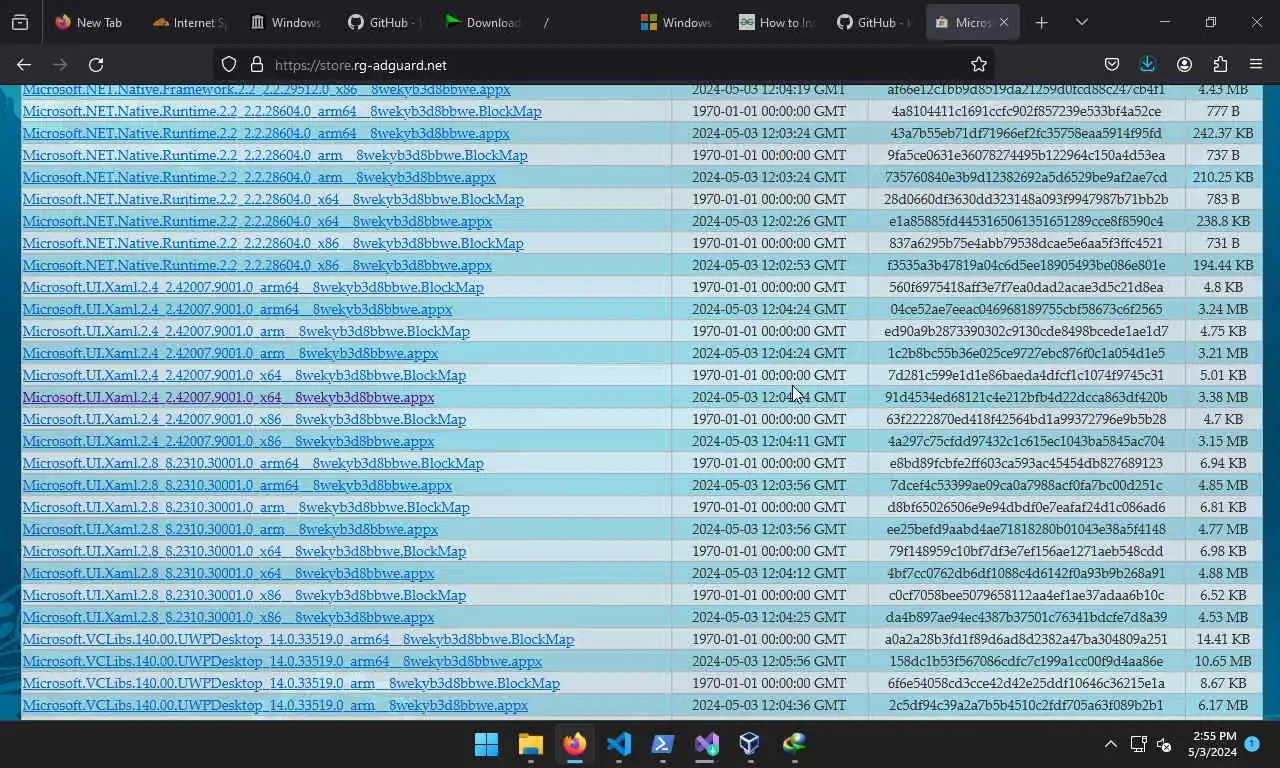Click date 2024-05-03 12:05:56 GMT
The height and width of the screenshot is (768, 1280).
coord(769,661)
